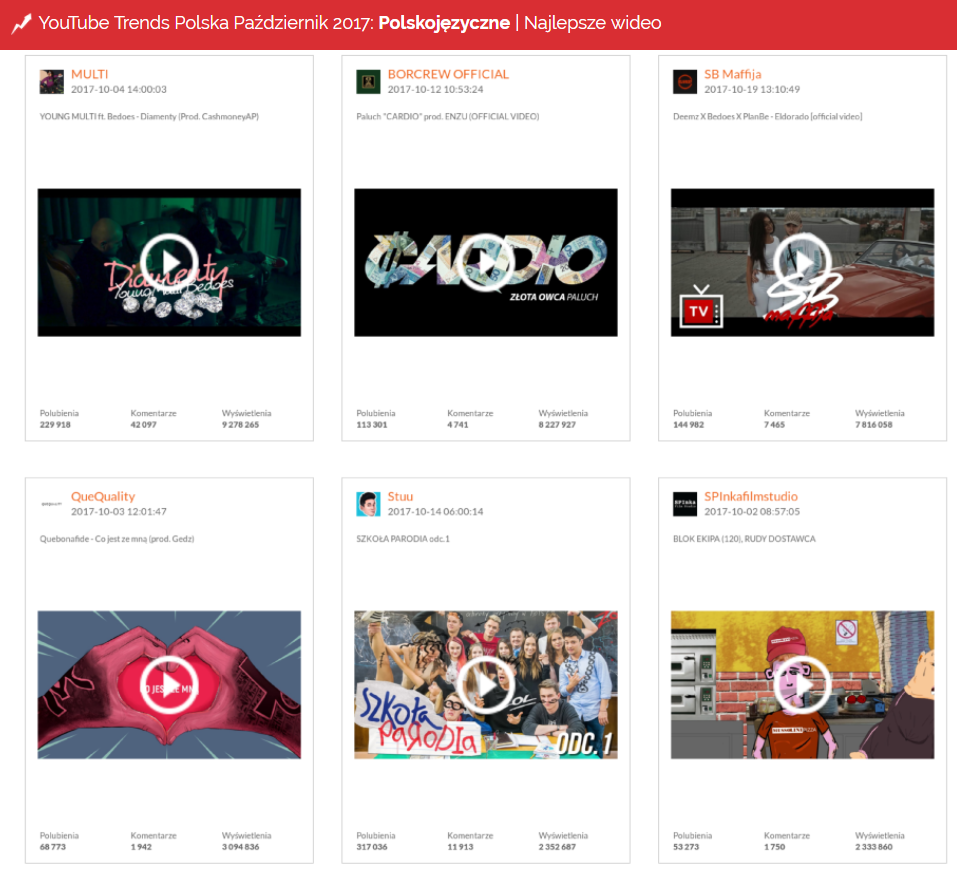The height and width of the screenshot is (883, 957).
Task: Open the QueQuality channel link
Action: pyautogui.click(x=103, y=496)
